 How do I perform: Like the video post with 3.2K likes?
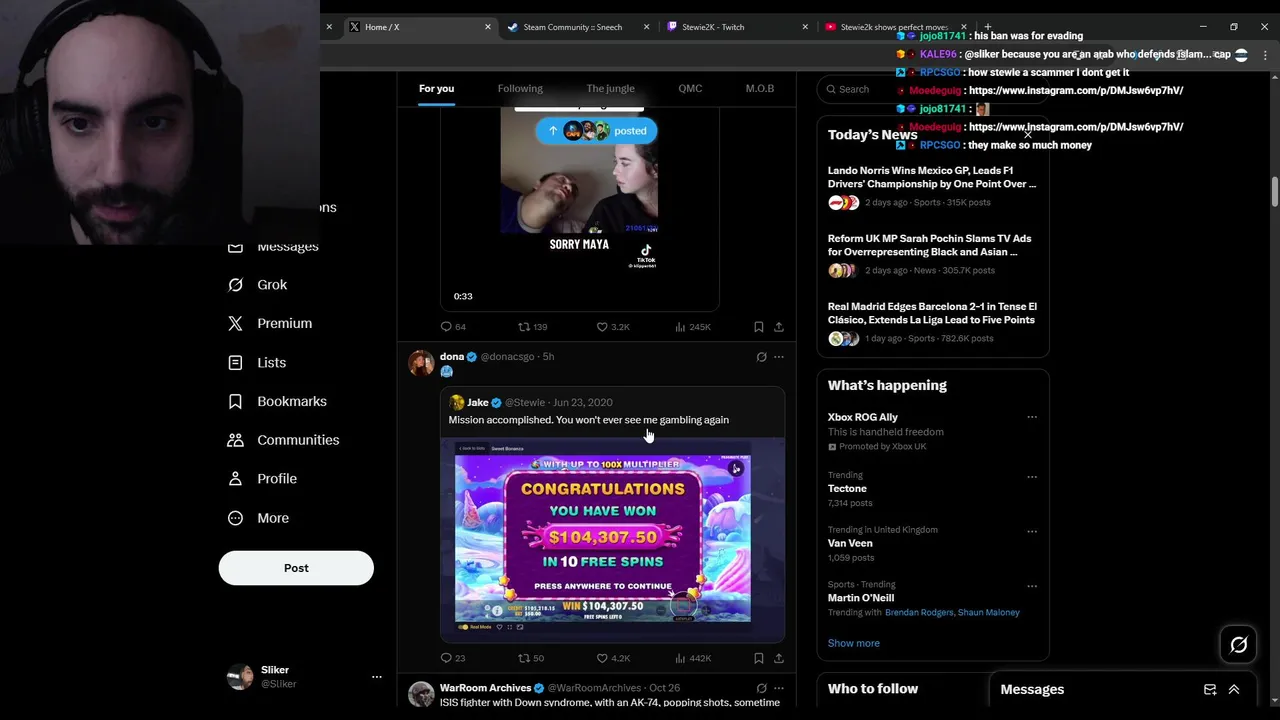613,327
